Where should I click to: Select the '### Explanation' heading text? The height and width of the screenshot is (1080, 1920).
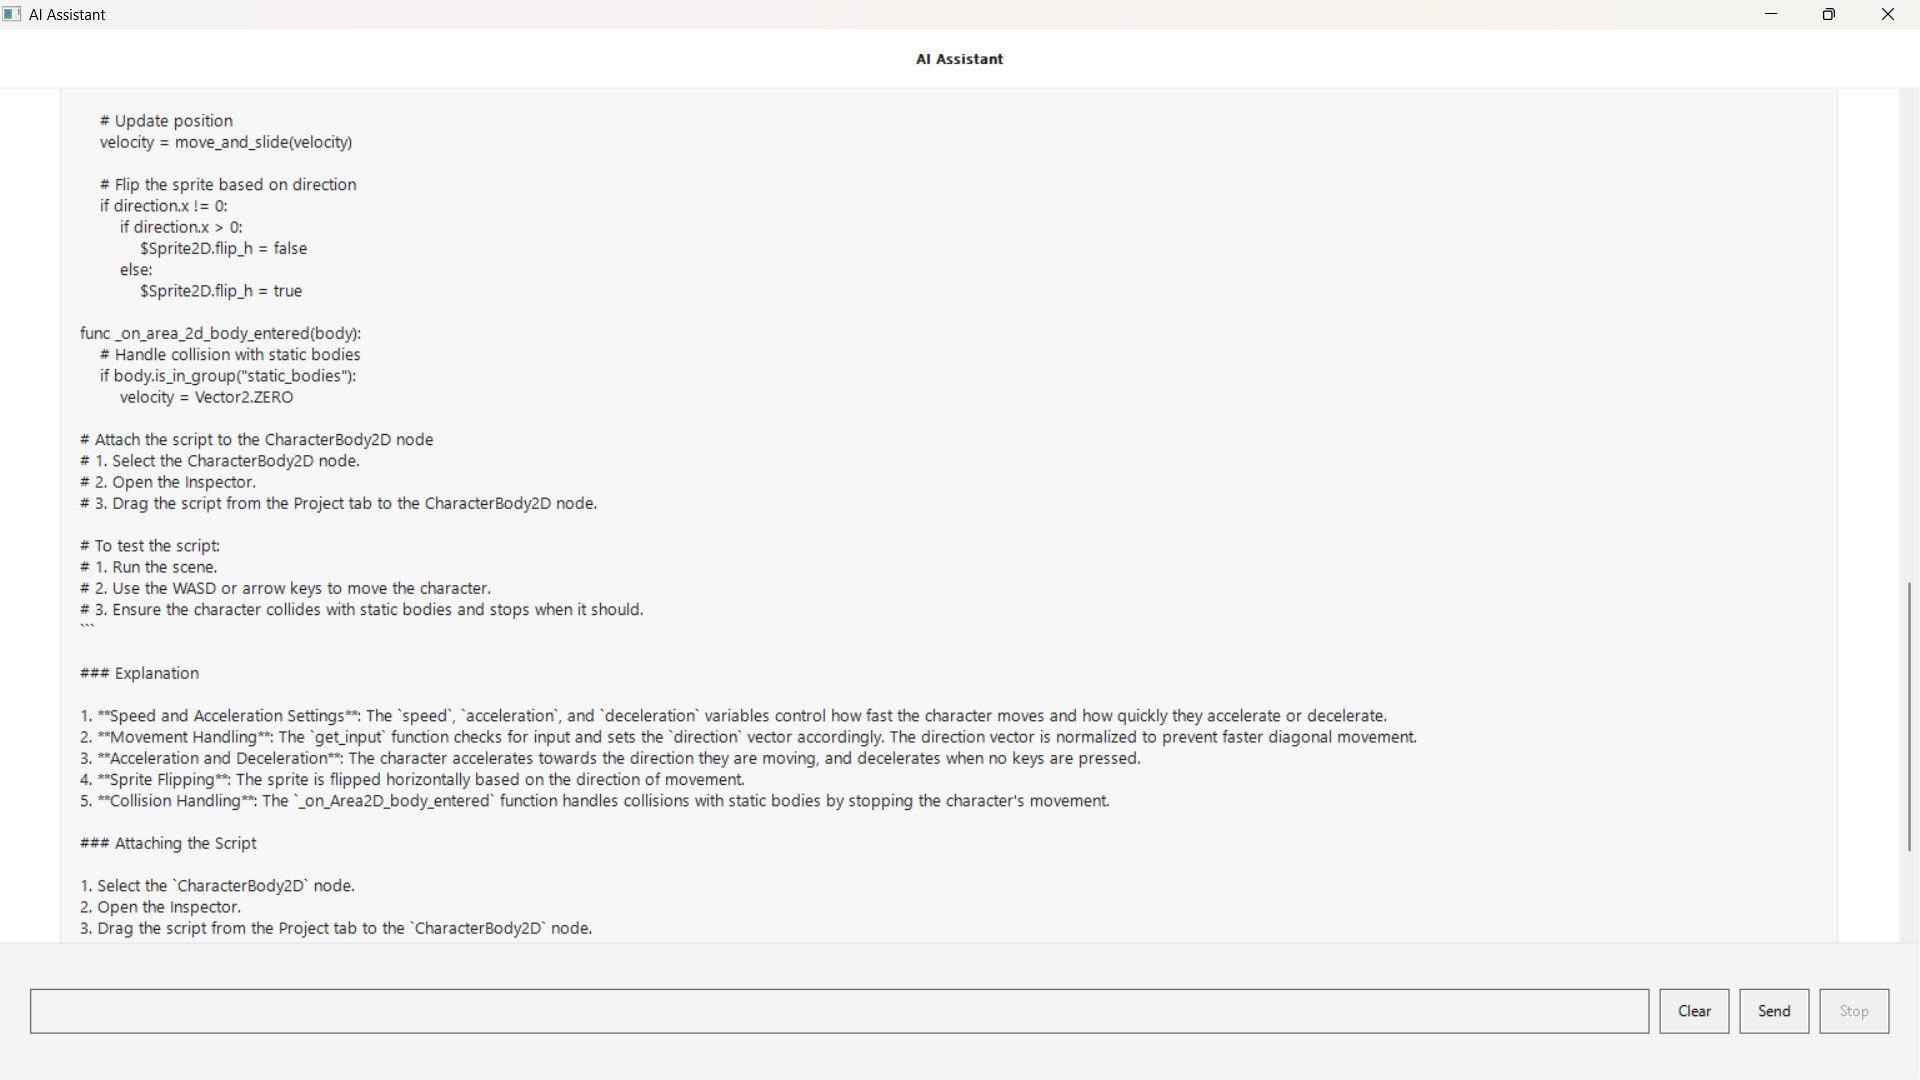pyautogui.click(x=139, y=673)
